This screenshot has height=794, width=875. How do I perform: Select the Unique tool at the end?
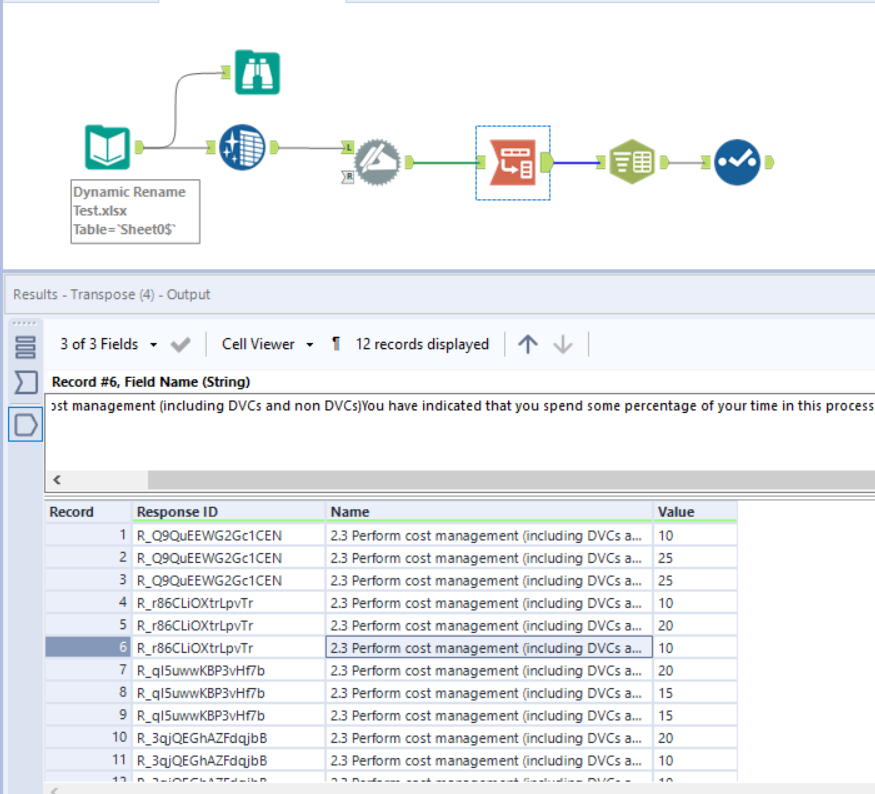(x=738, y=161)
